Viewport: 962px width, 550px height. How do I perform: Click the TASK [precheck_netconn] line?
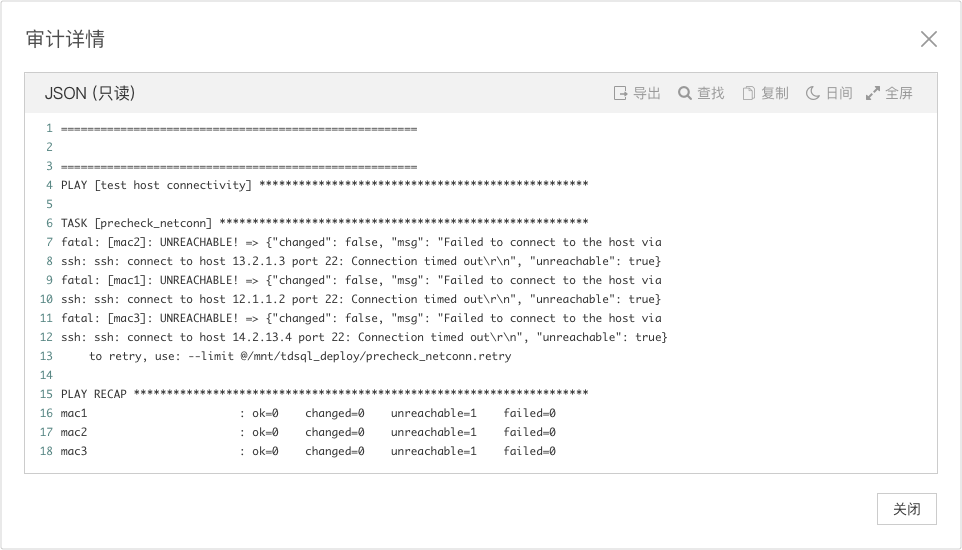324,223
